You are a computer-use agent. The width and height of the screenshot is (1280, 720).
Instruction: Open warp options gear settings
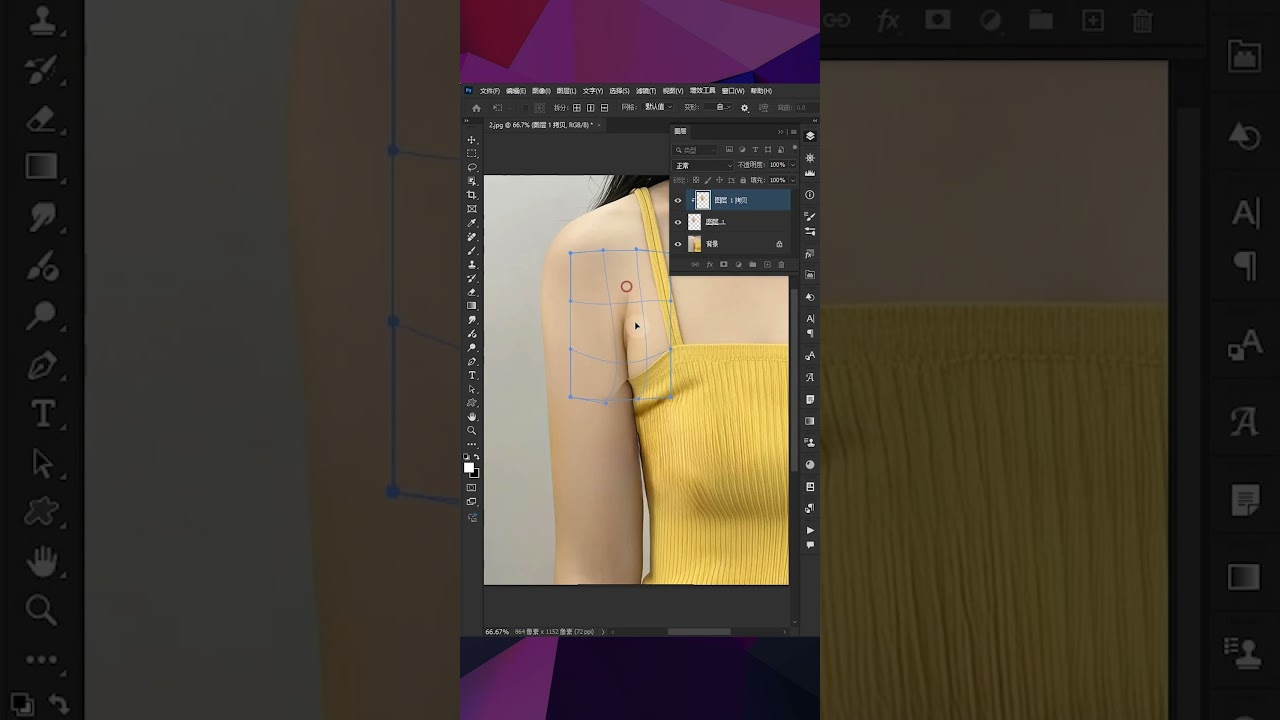[x=744, y=108]
